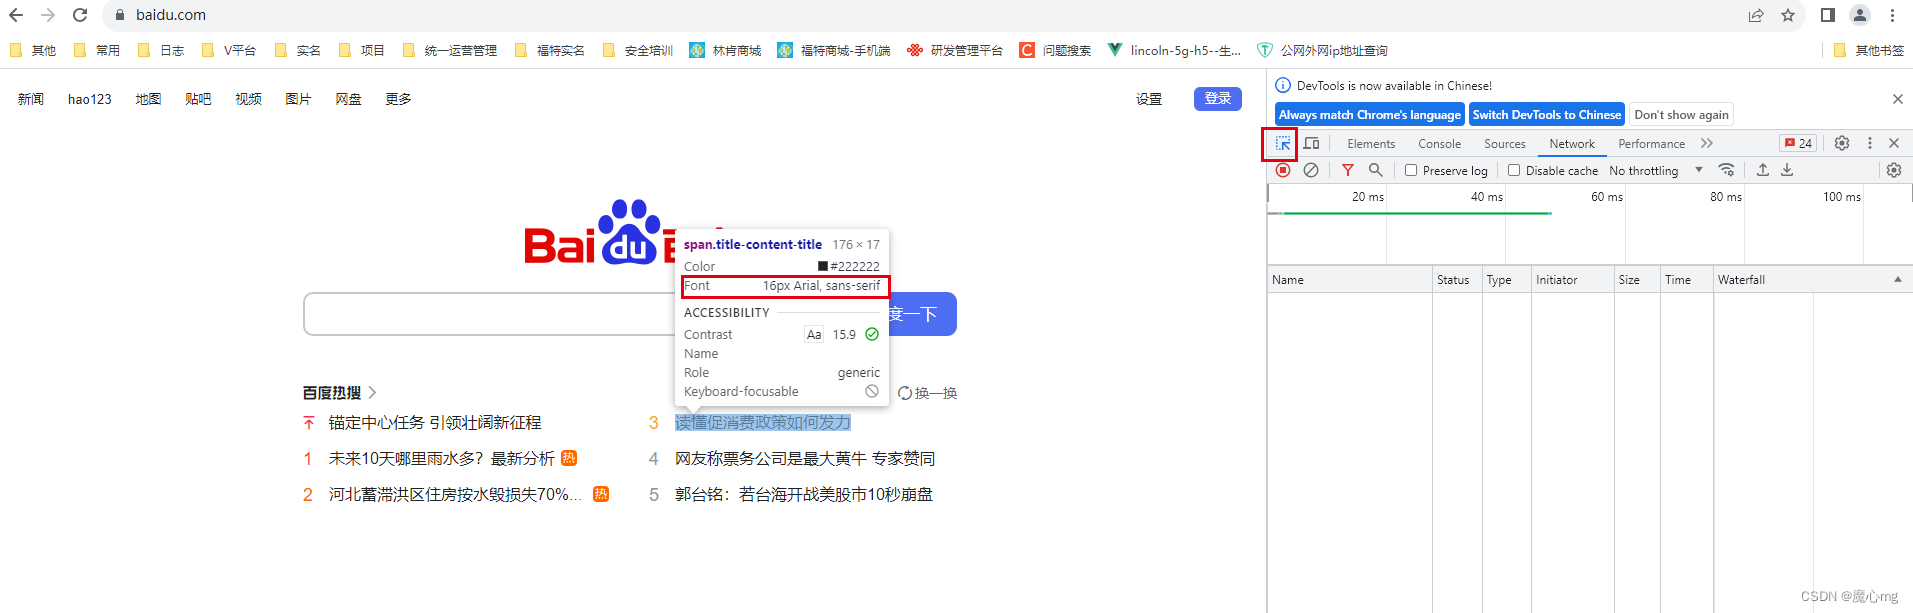Expand more DevTools tabs chevron
This screenshot has width=1913, height=613.
(x=1707, y=143)
